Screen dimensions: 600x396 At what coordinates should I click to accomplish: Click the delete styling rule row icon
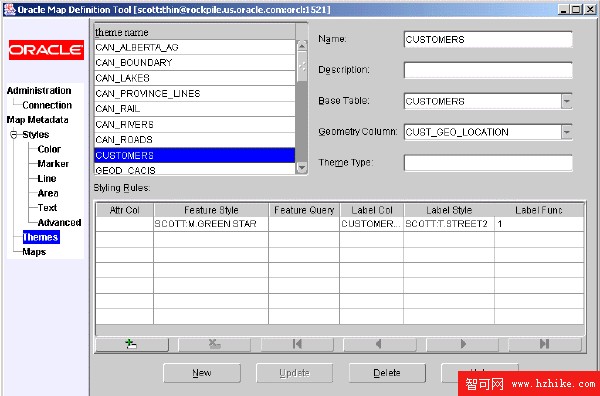(x=214, y=344)
